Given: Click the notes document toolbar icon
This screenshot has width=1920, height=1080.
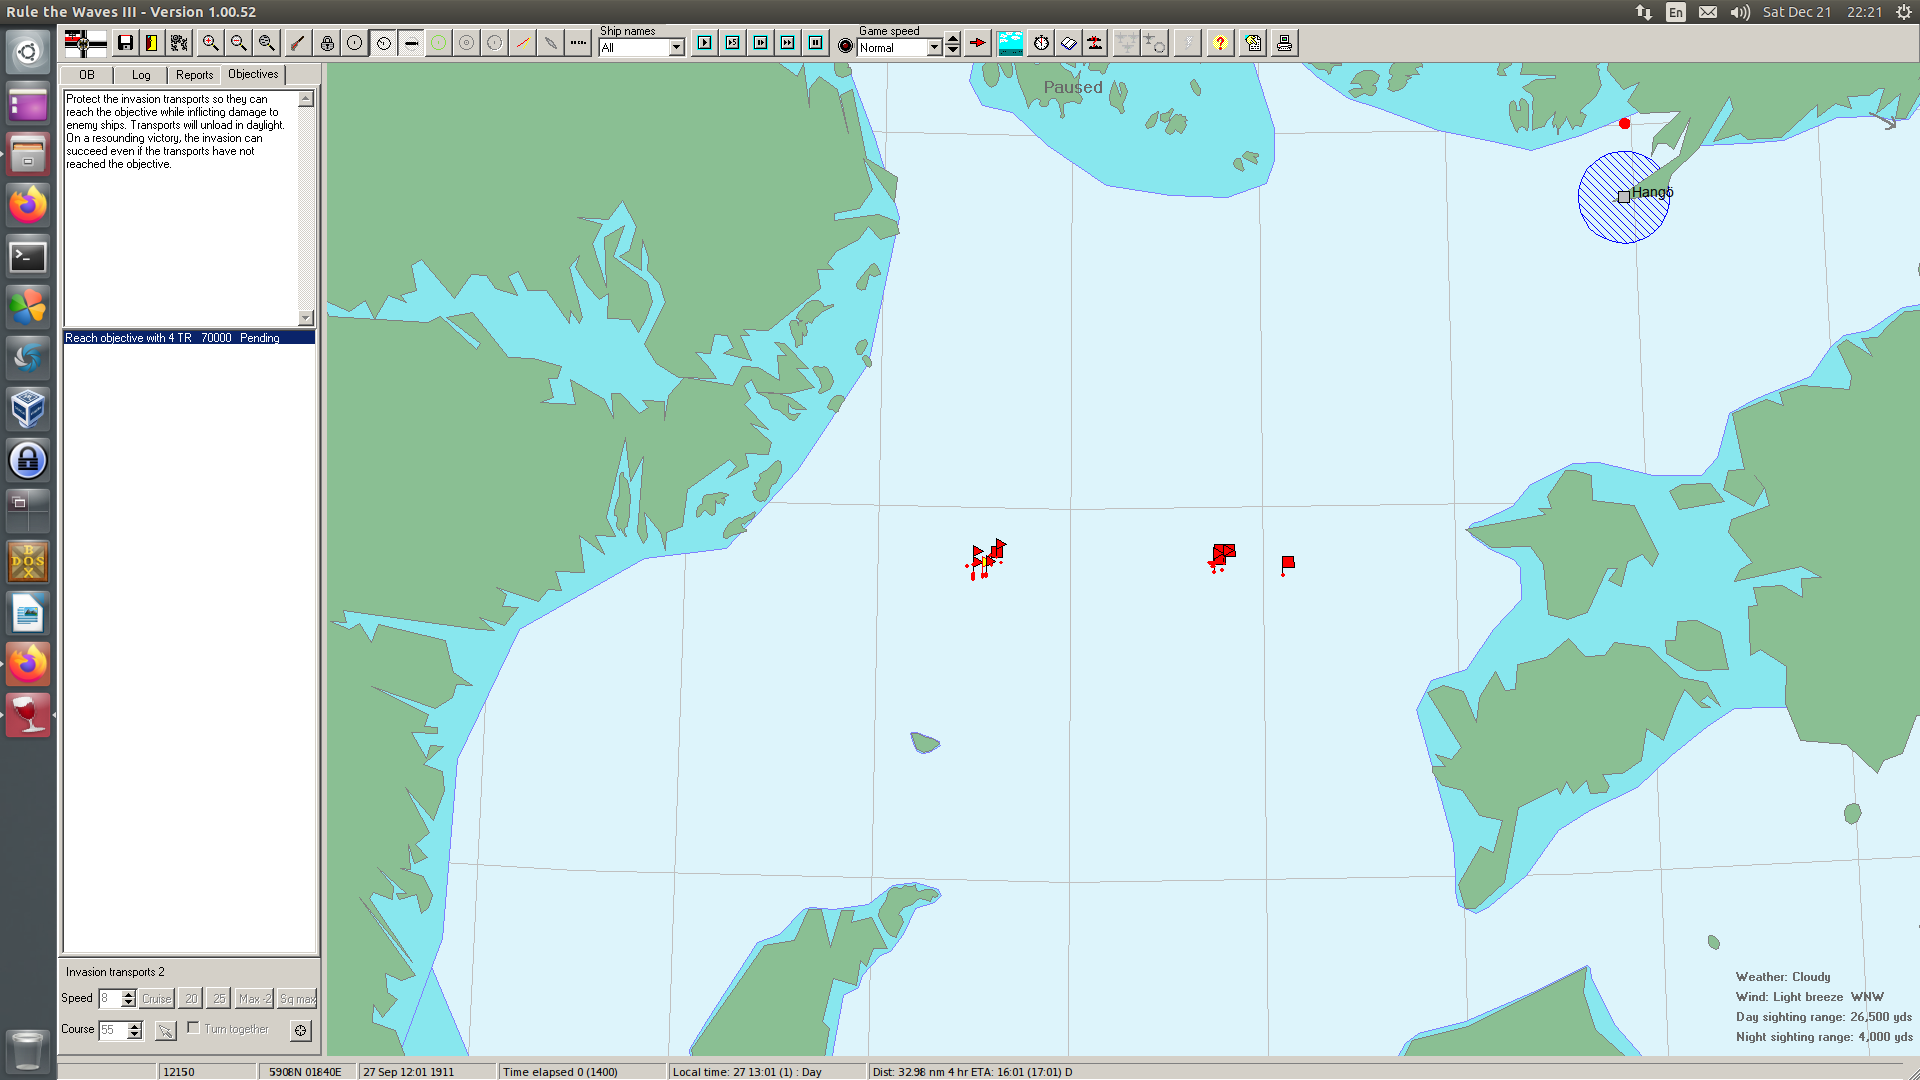Looking at the screenshot, I should click(x=1253, y=43).
